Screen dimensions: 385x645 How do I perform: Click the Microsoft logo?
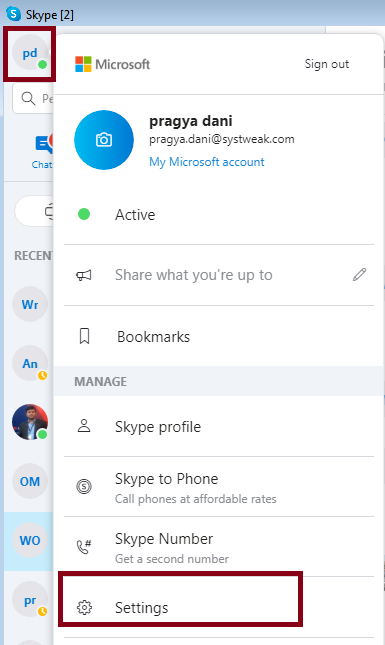pos(112,64)
